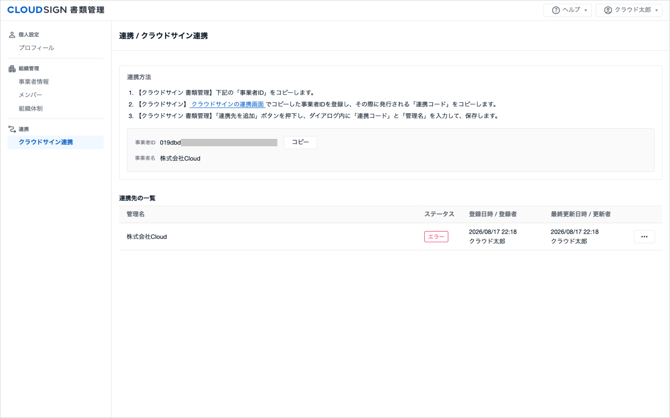
Task: Copy the 事業者ID with コピー button
Action: (300, 142)
